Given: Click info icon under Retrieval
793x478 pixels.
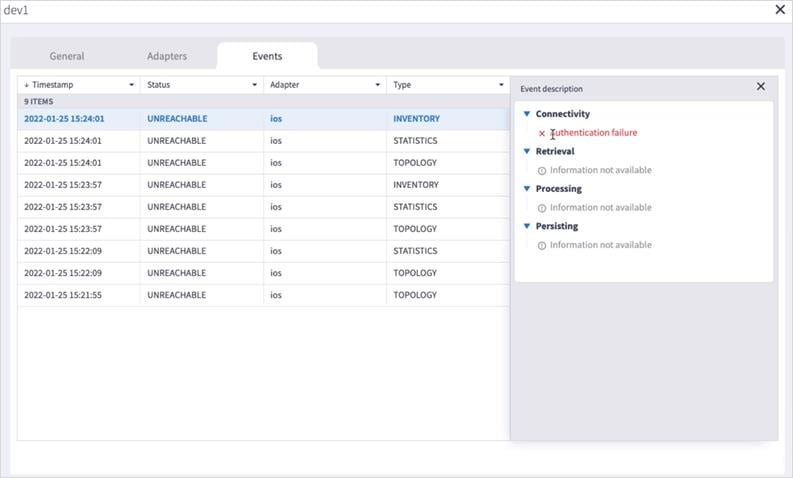Looking at the screenshot, I should coord(542,171).
